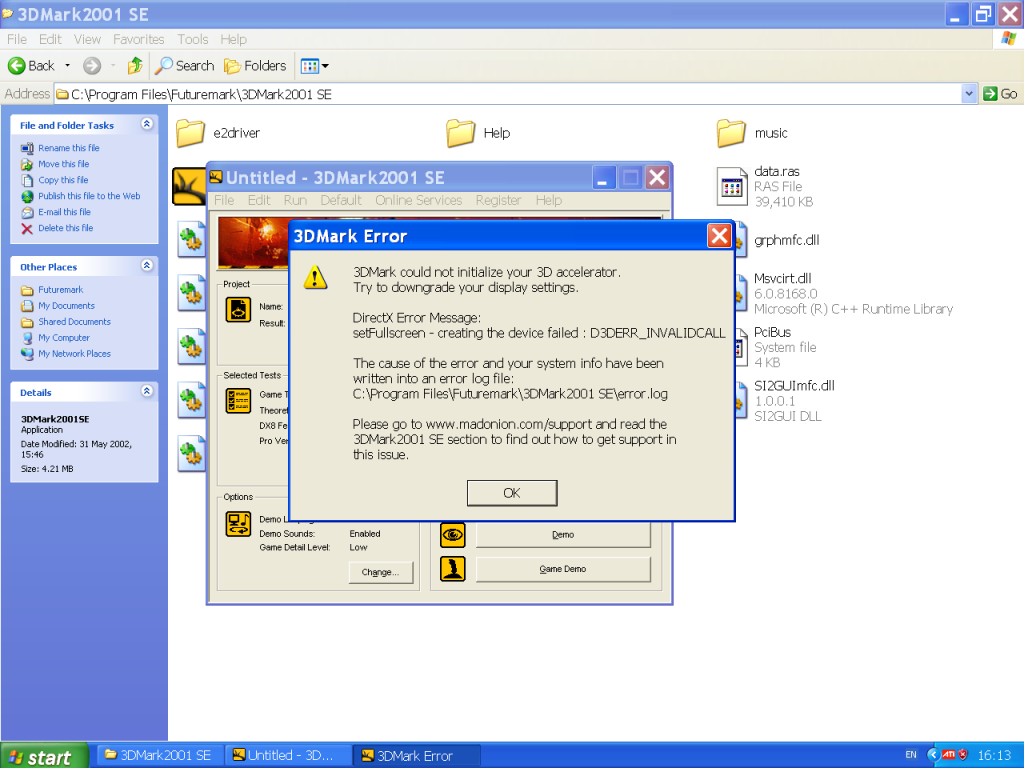Select the 3DMark2001SE application icon
This screenshot has height=768, width=1024.
coord(189,186)
